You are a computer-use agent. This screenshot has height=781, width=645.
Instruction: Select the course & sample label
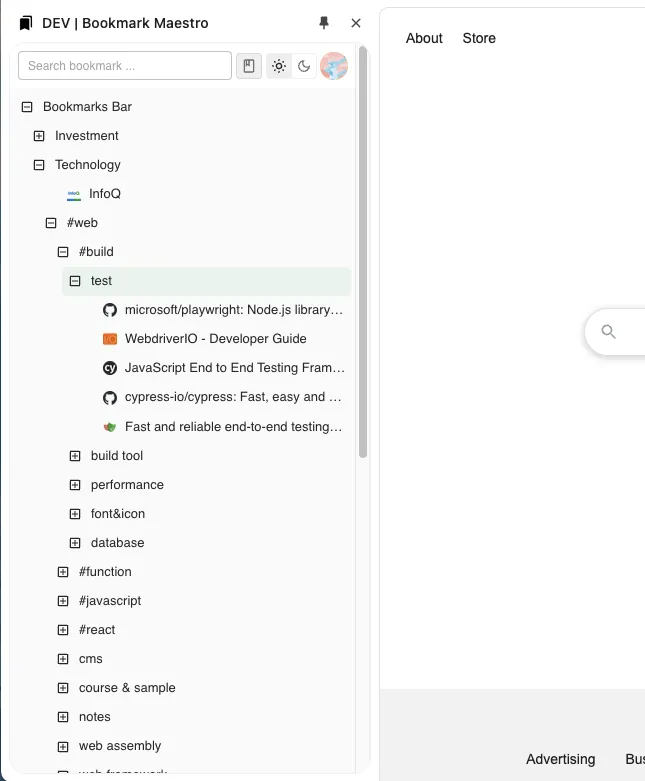click(127, 688)
